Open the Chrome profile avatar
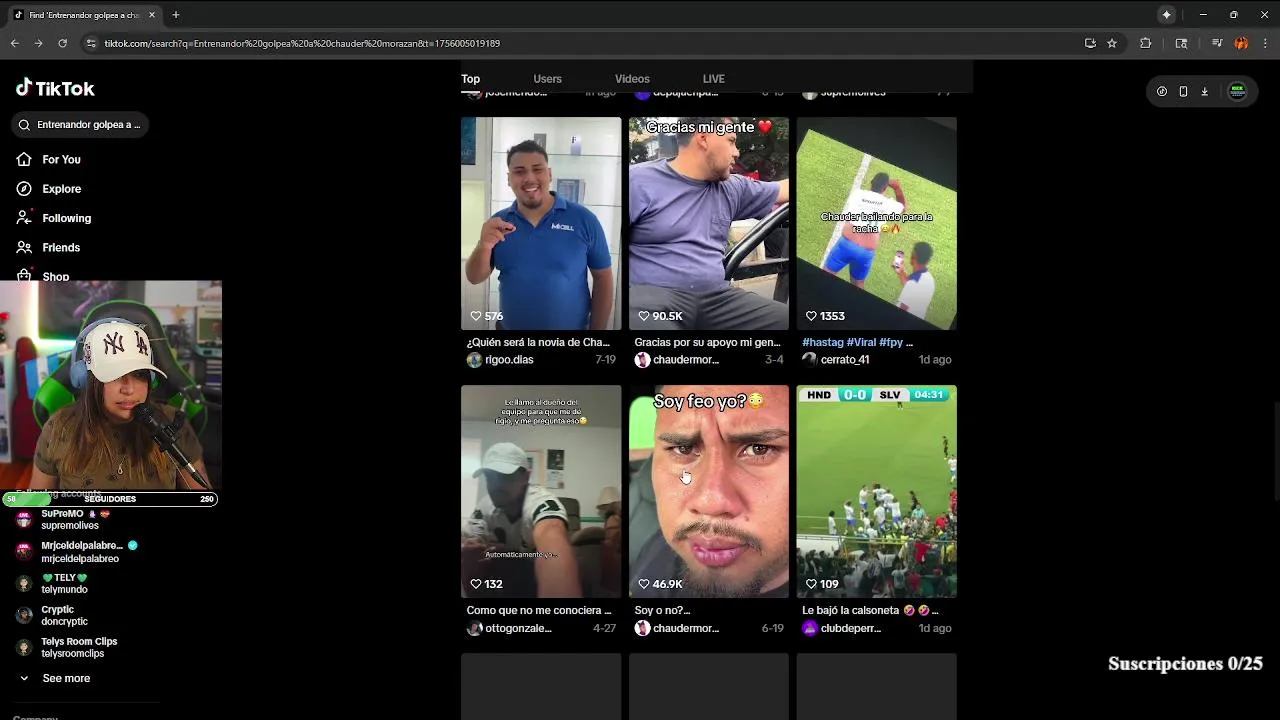Viewport: 1280px width, 720px height. point(1241,43)
